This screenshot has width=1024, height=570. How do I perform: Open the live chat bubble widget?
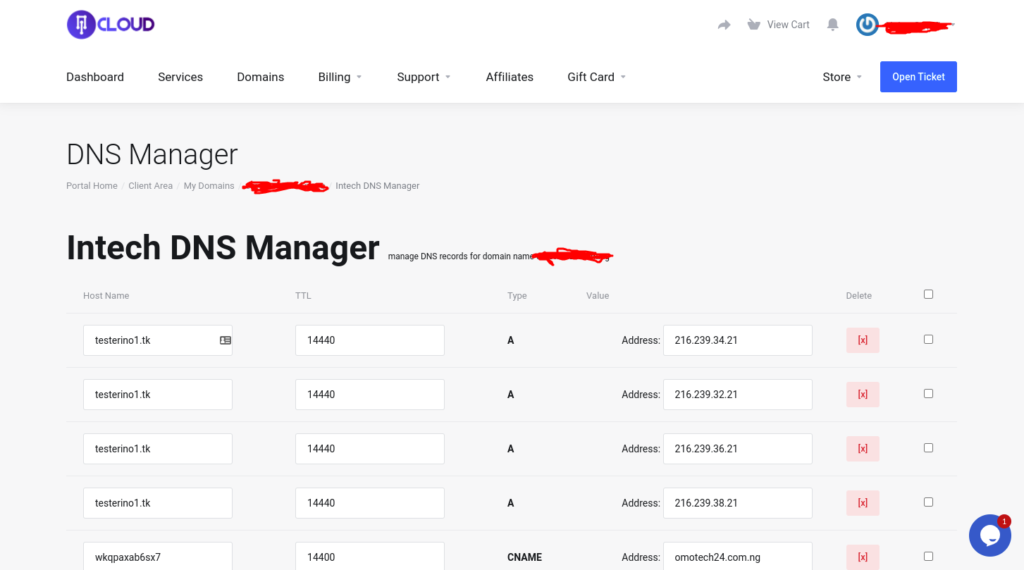[989, 535]
